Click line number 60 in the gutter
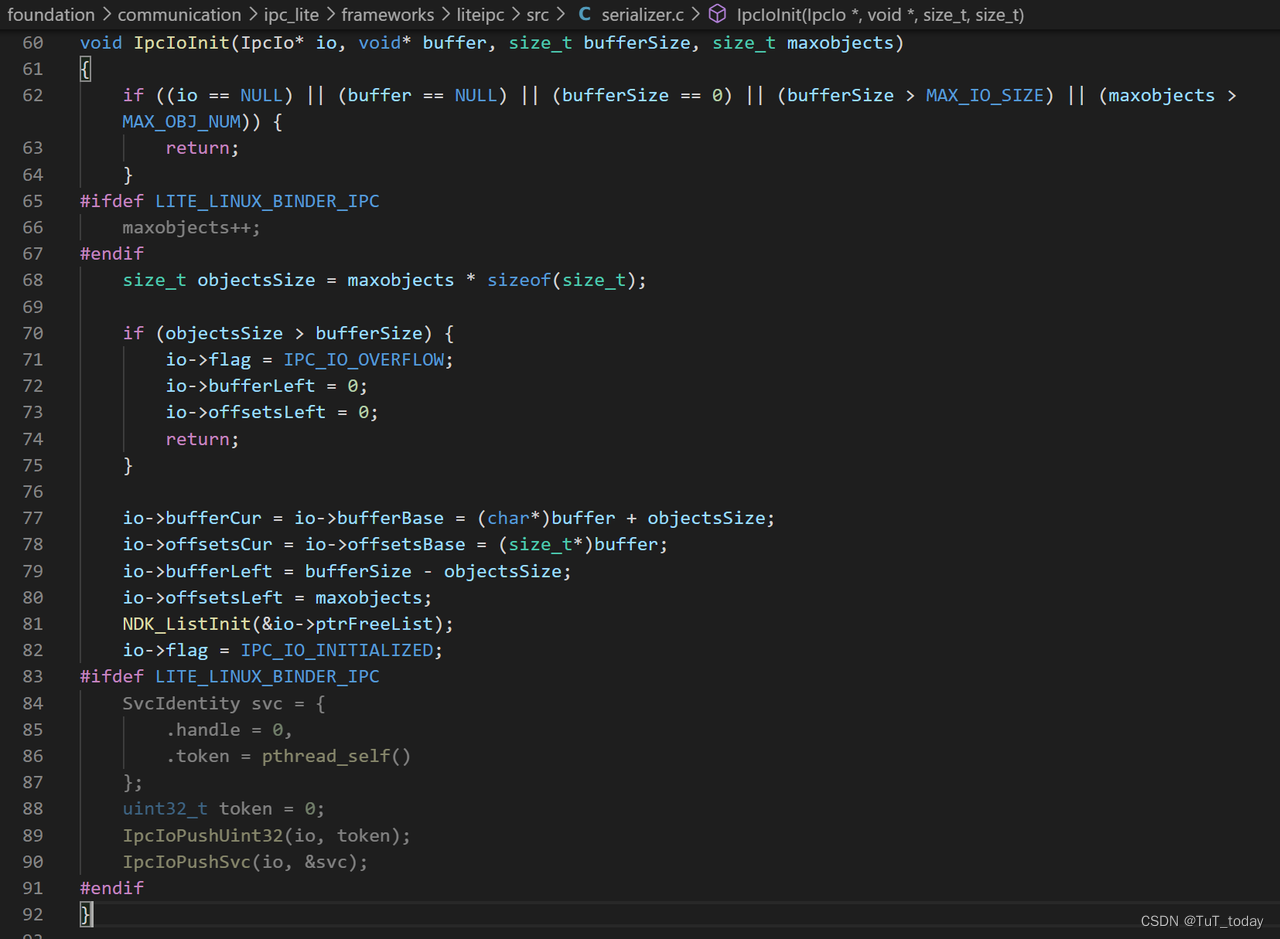 point(32,43)
